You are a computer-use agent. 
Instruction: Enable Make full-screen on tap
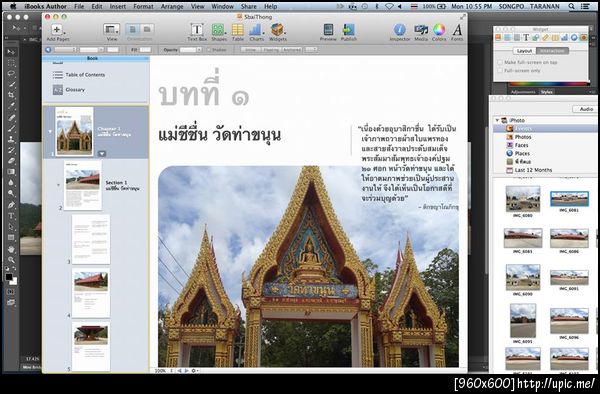pyautogui.click(x=500, y=62)
